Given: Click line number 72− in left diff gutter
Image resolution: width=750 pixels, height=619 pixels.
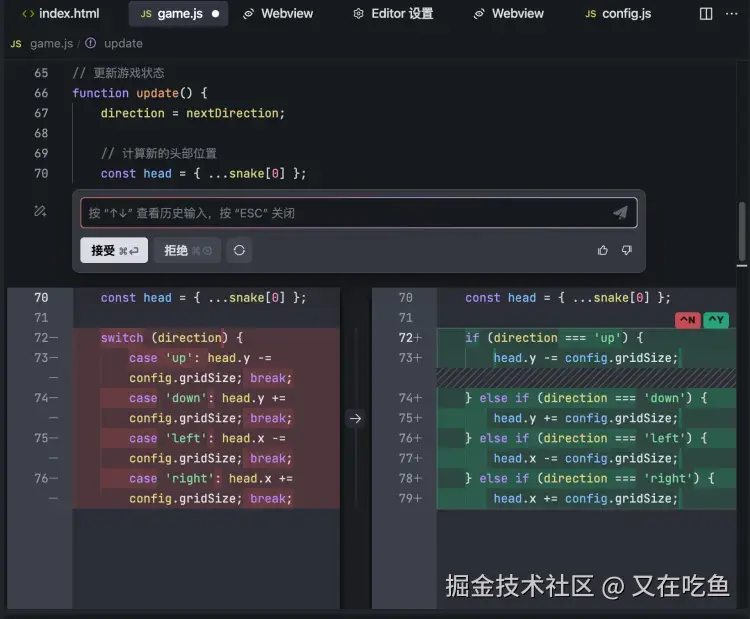Looking at the screenshot, I should [46, 338].
